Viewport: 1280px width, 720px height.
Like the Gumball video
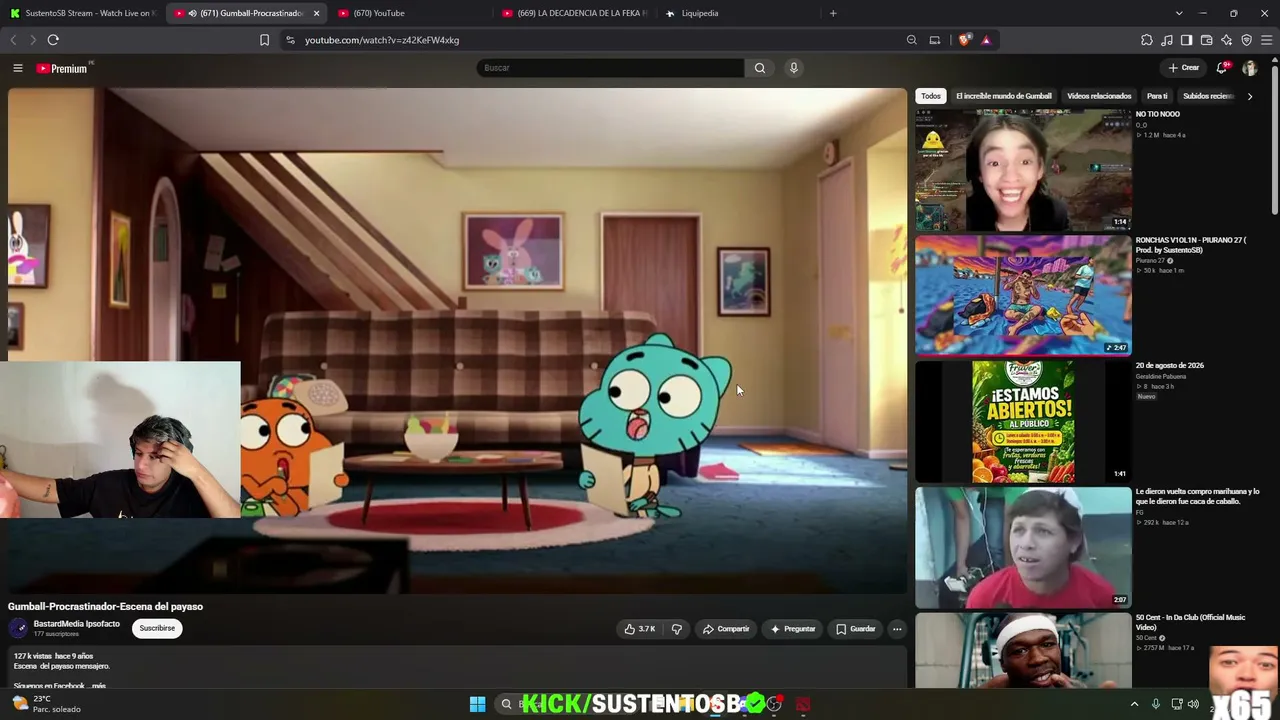coord(640,629)
